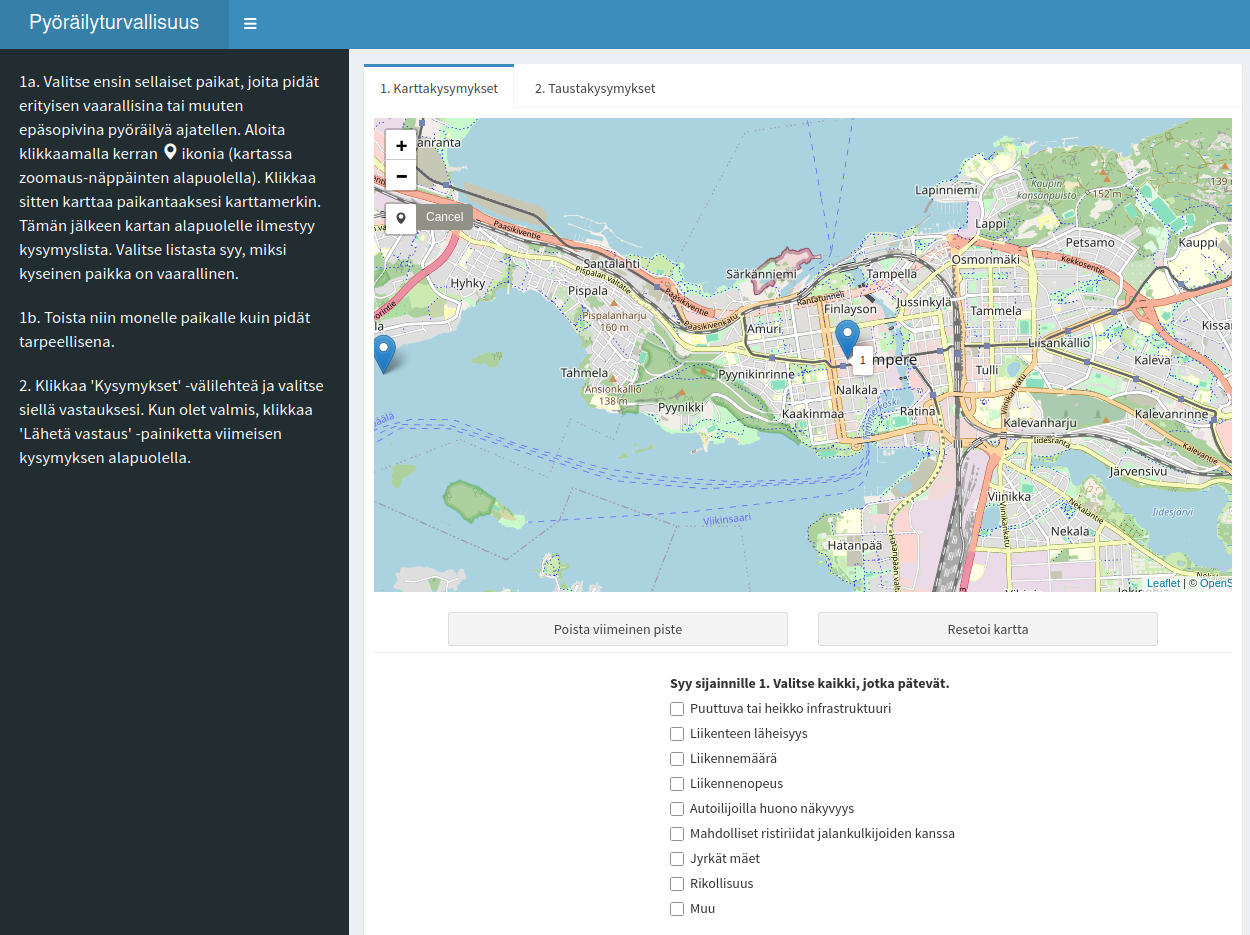
Task: Click the Viikinsaari label on map
Action: tap(727, 521)
